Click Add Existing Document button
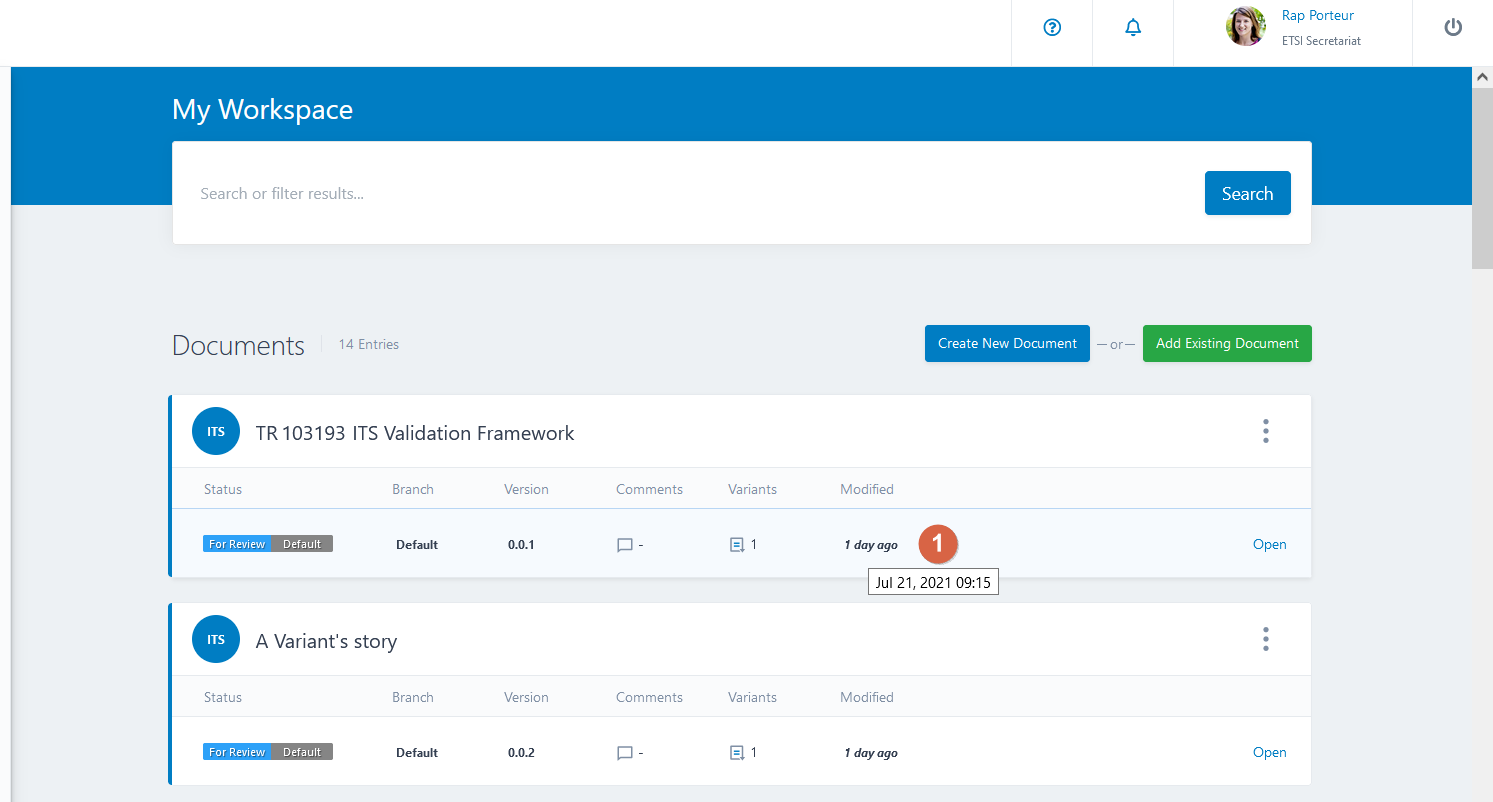1493x802 pixels. [x=1227, y=343]
